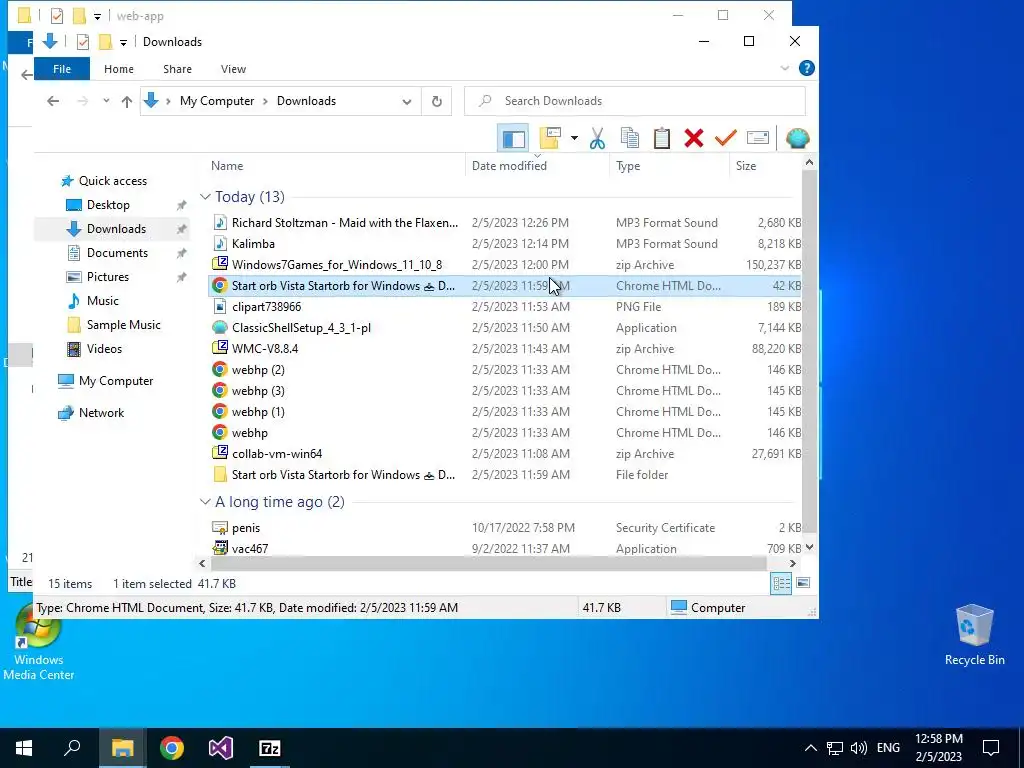Click the Paste clipboard toolbar icon
1024x768 pixels.
662,138
